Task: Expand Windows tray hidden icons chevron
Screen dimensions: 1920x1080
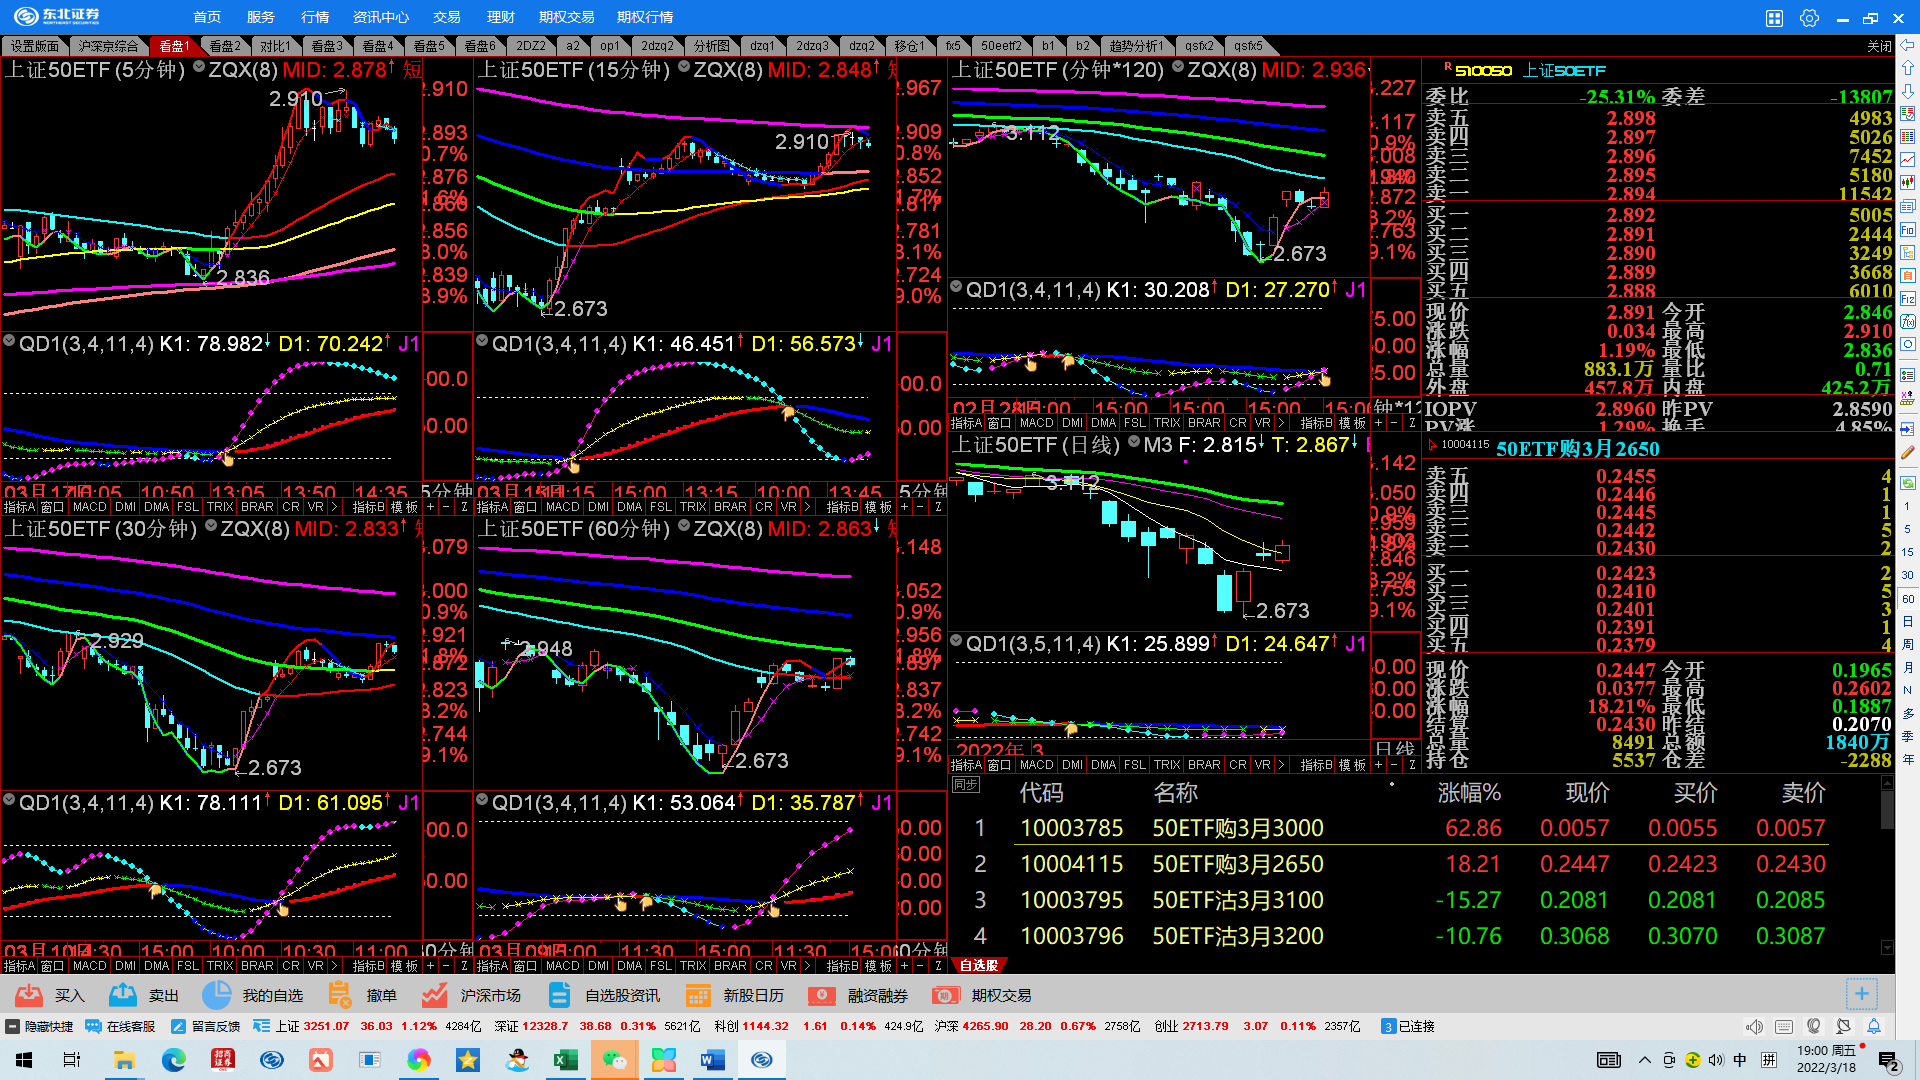Action: pos(1644,1060)
